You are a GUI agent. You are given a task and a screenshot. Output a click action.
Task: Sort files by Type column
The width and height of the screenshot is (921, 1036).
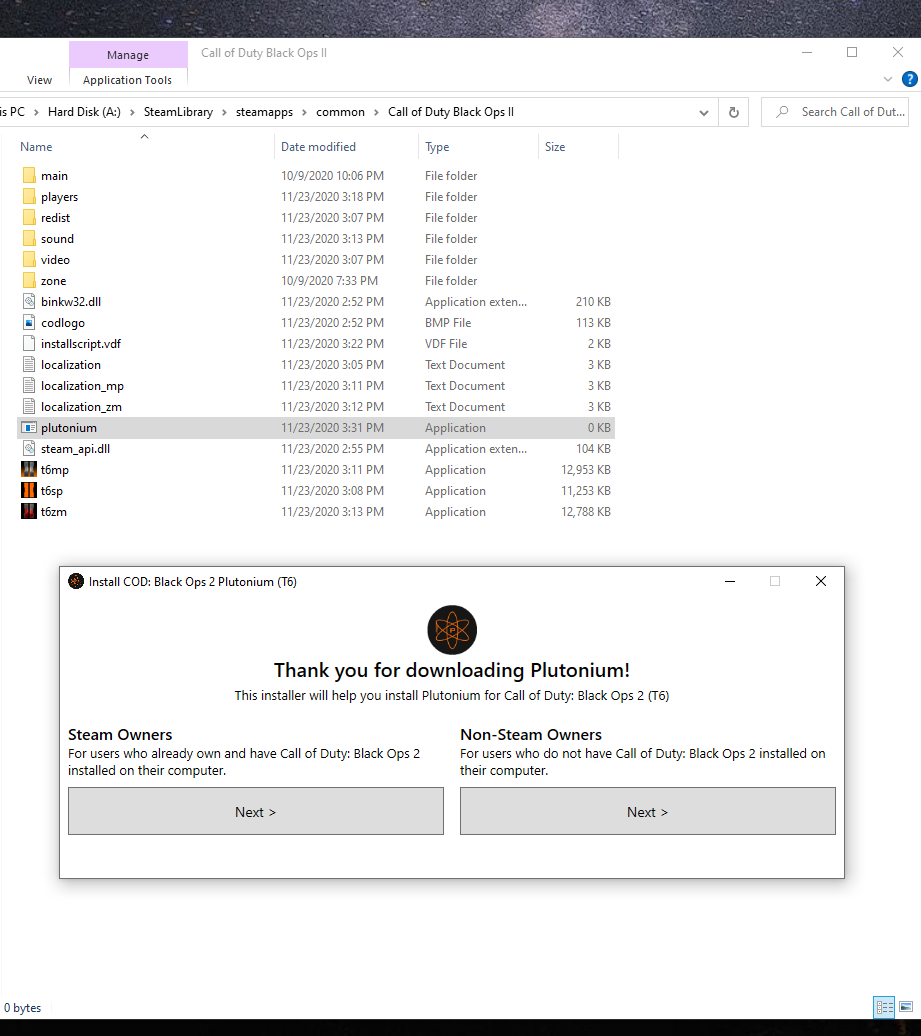(x=478, y=147)
